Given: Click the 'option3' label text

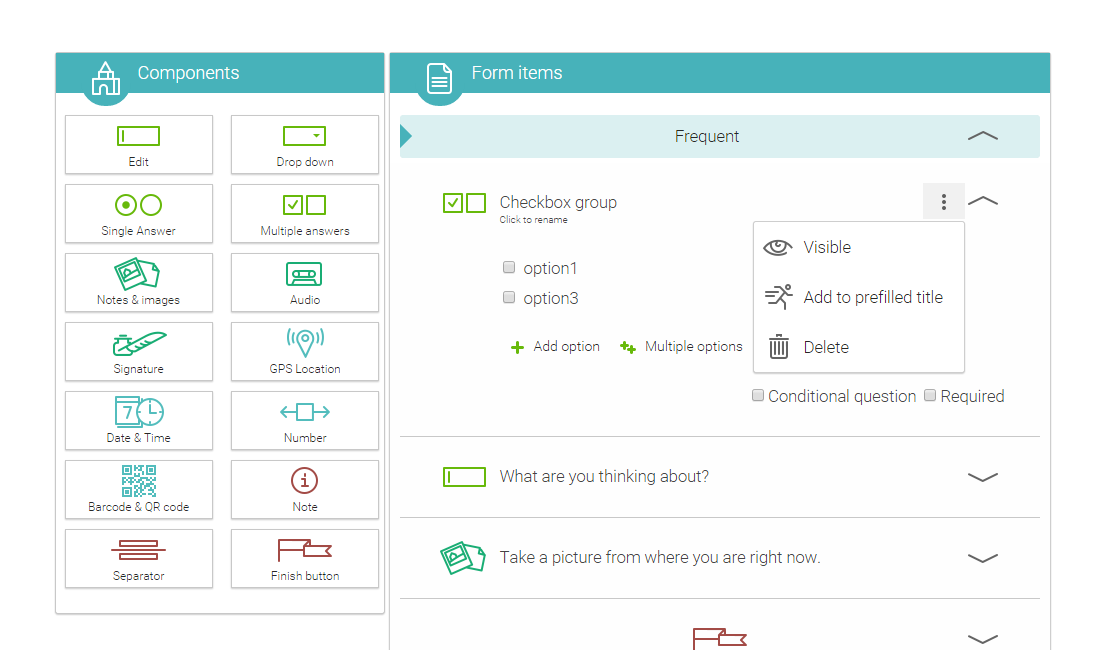Looking at the screenshot, I should [x=551, y=298].
